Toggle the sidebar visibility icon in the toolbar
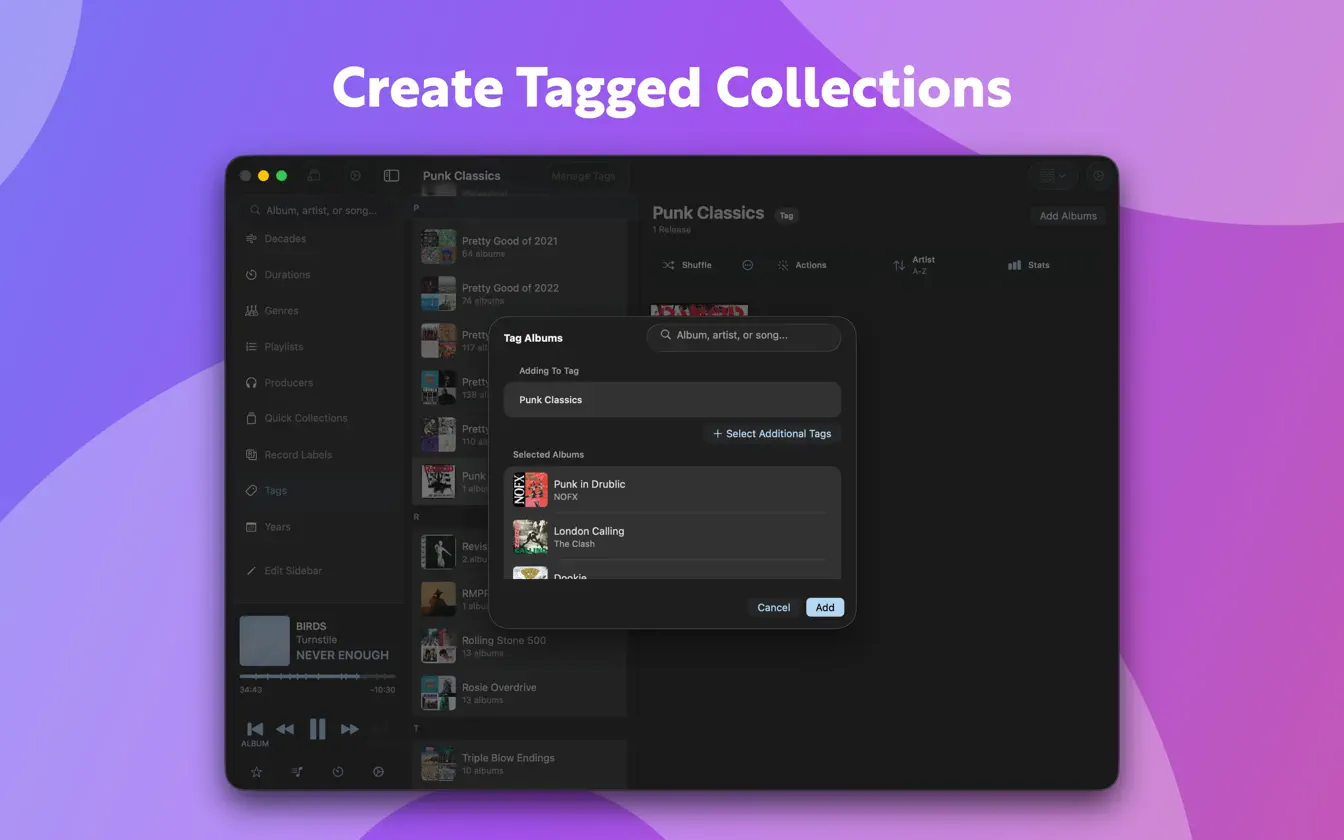The image size is (1344, 840). coord(391,176)
